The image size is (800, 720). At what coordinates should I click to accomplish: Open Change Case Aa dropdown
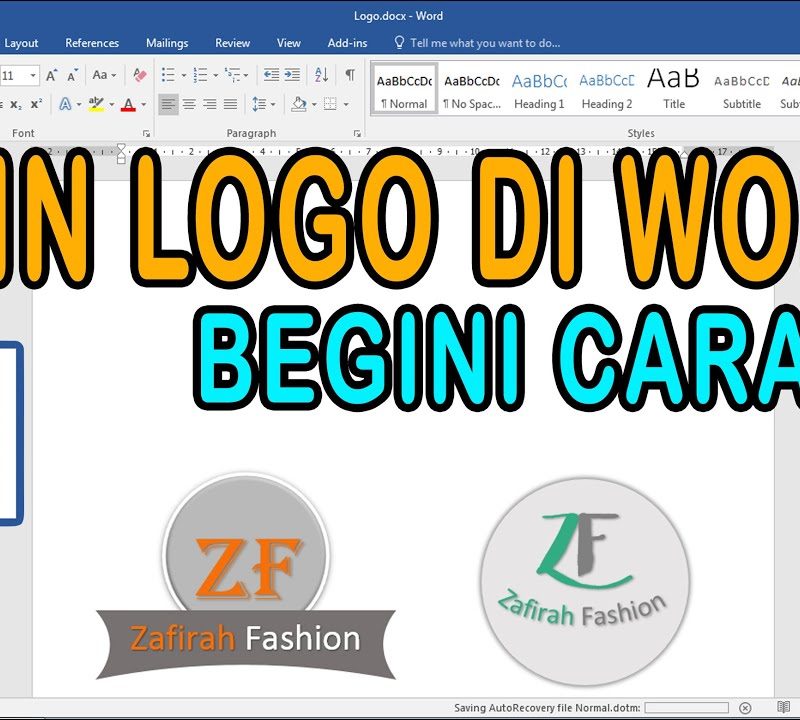[x=104, y=76]
